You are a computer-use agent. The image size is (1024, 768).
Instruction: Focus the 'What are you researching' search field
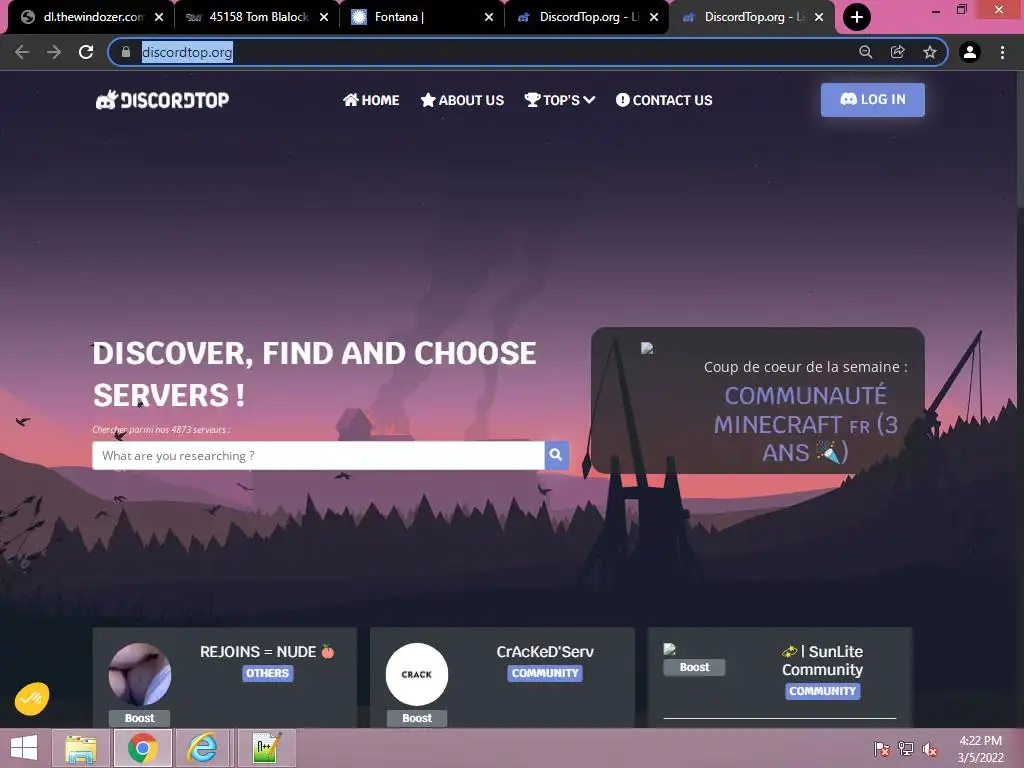[318, 455]
